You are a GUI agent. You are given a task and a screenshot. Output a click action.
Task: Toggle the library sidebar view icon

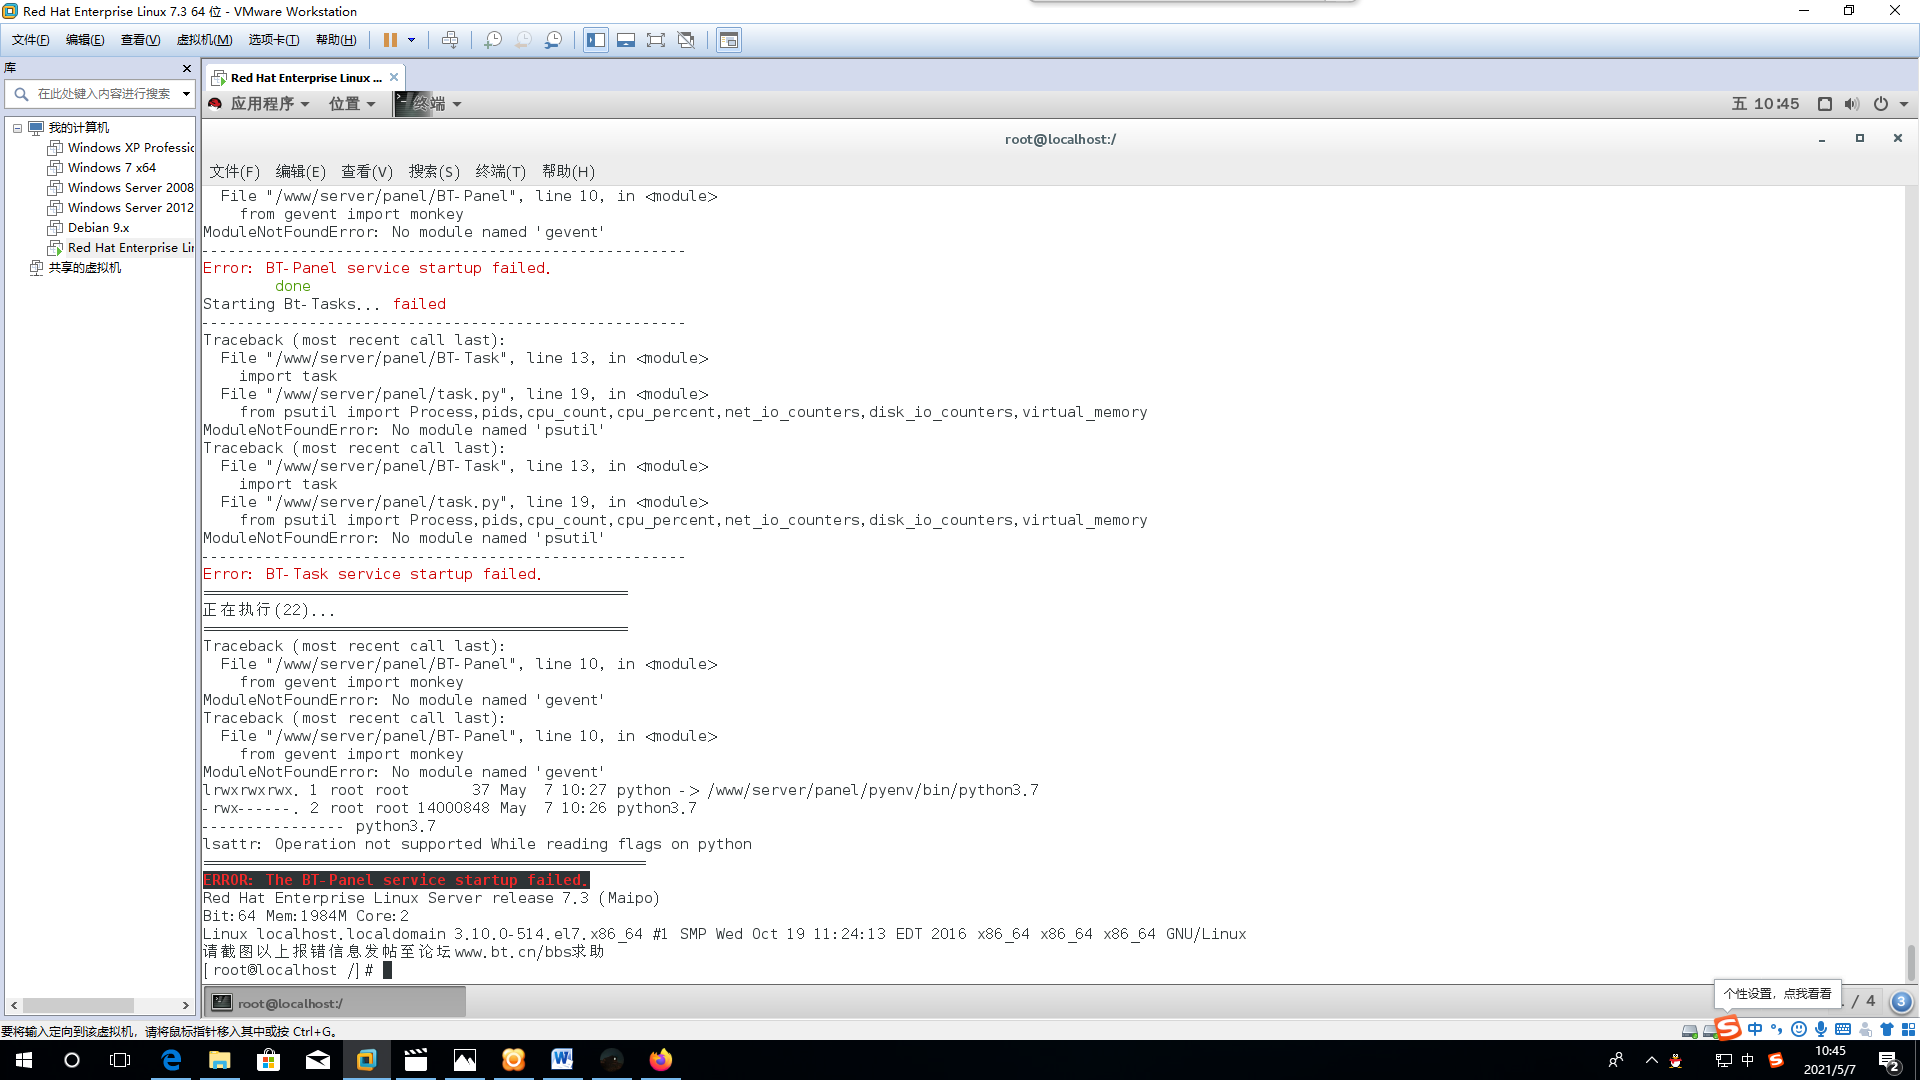coord(596,40)
